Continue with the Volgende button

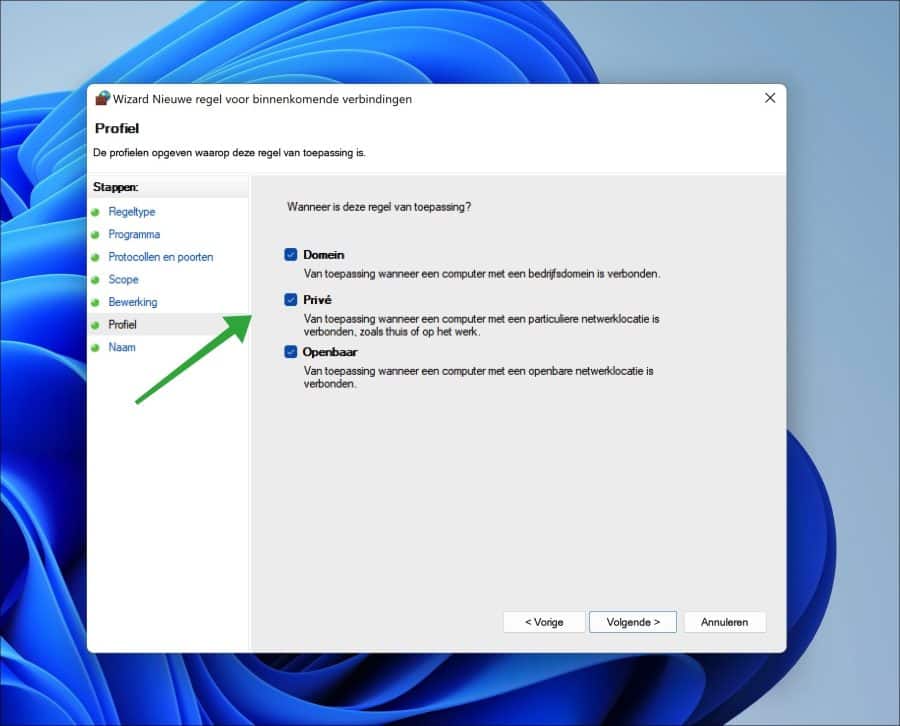633,622
